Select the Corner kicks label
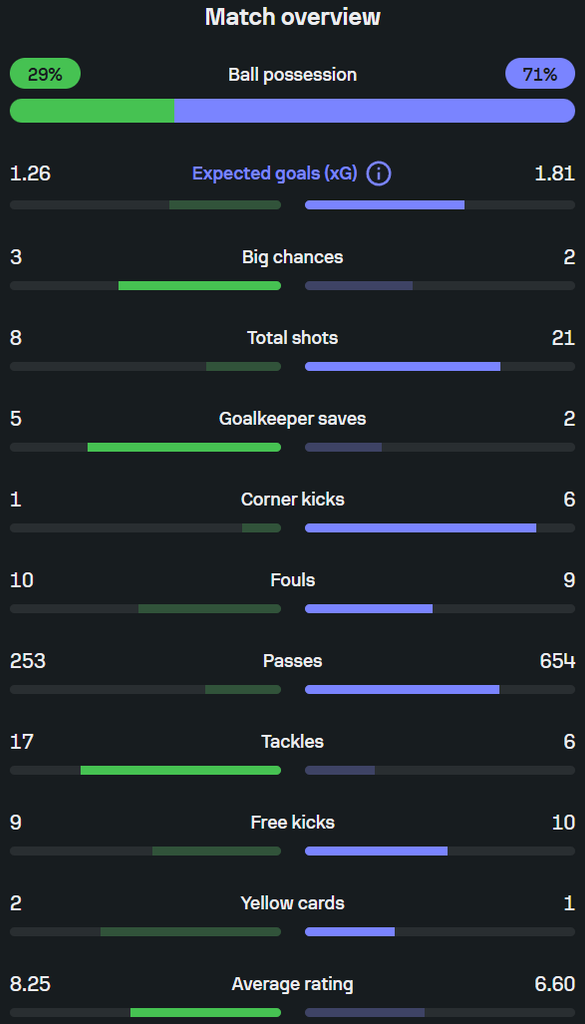 (292, 500)
